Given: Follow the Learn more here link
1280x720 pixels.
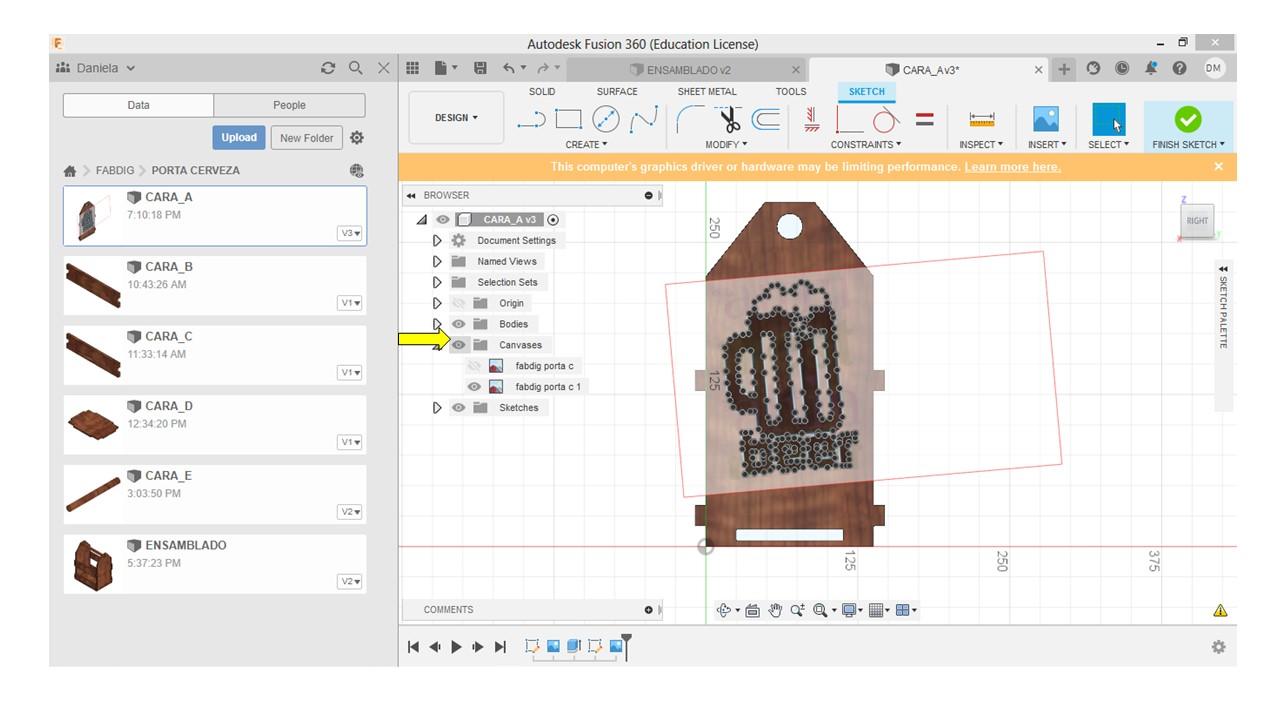Looking at the screenshot, I should click(x=1012, y=167).
